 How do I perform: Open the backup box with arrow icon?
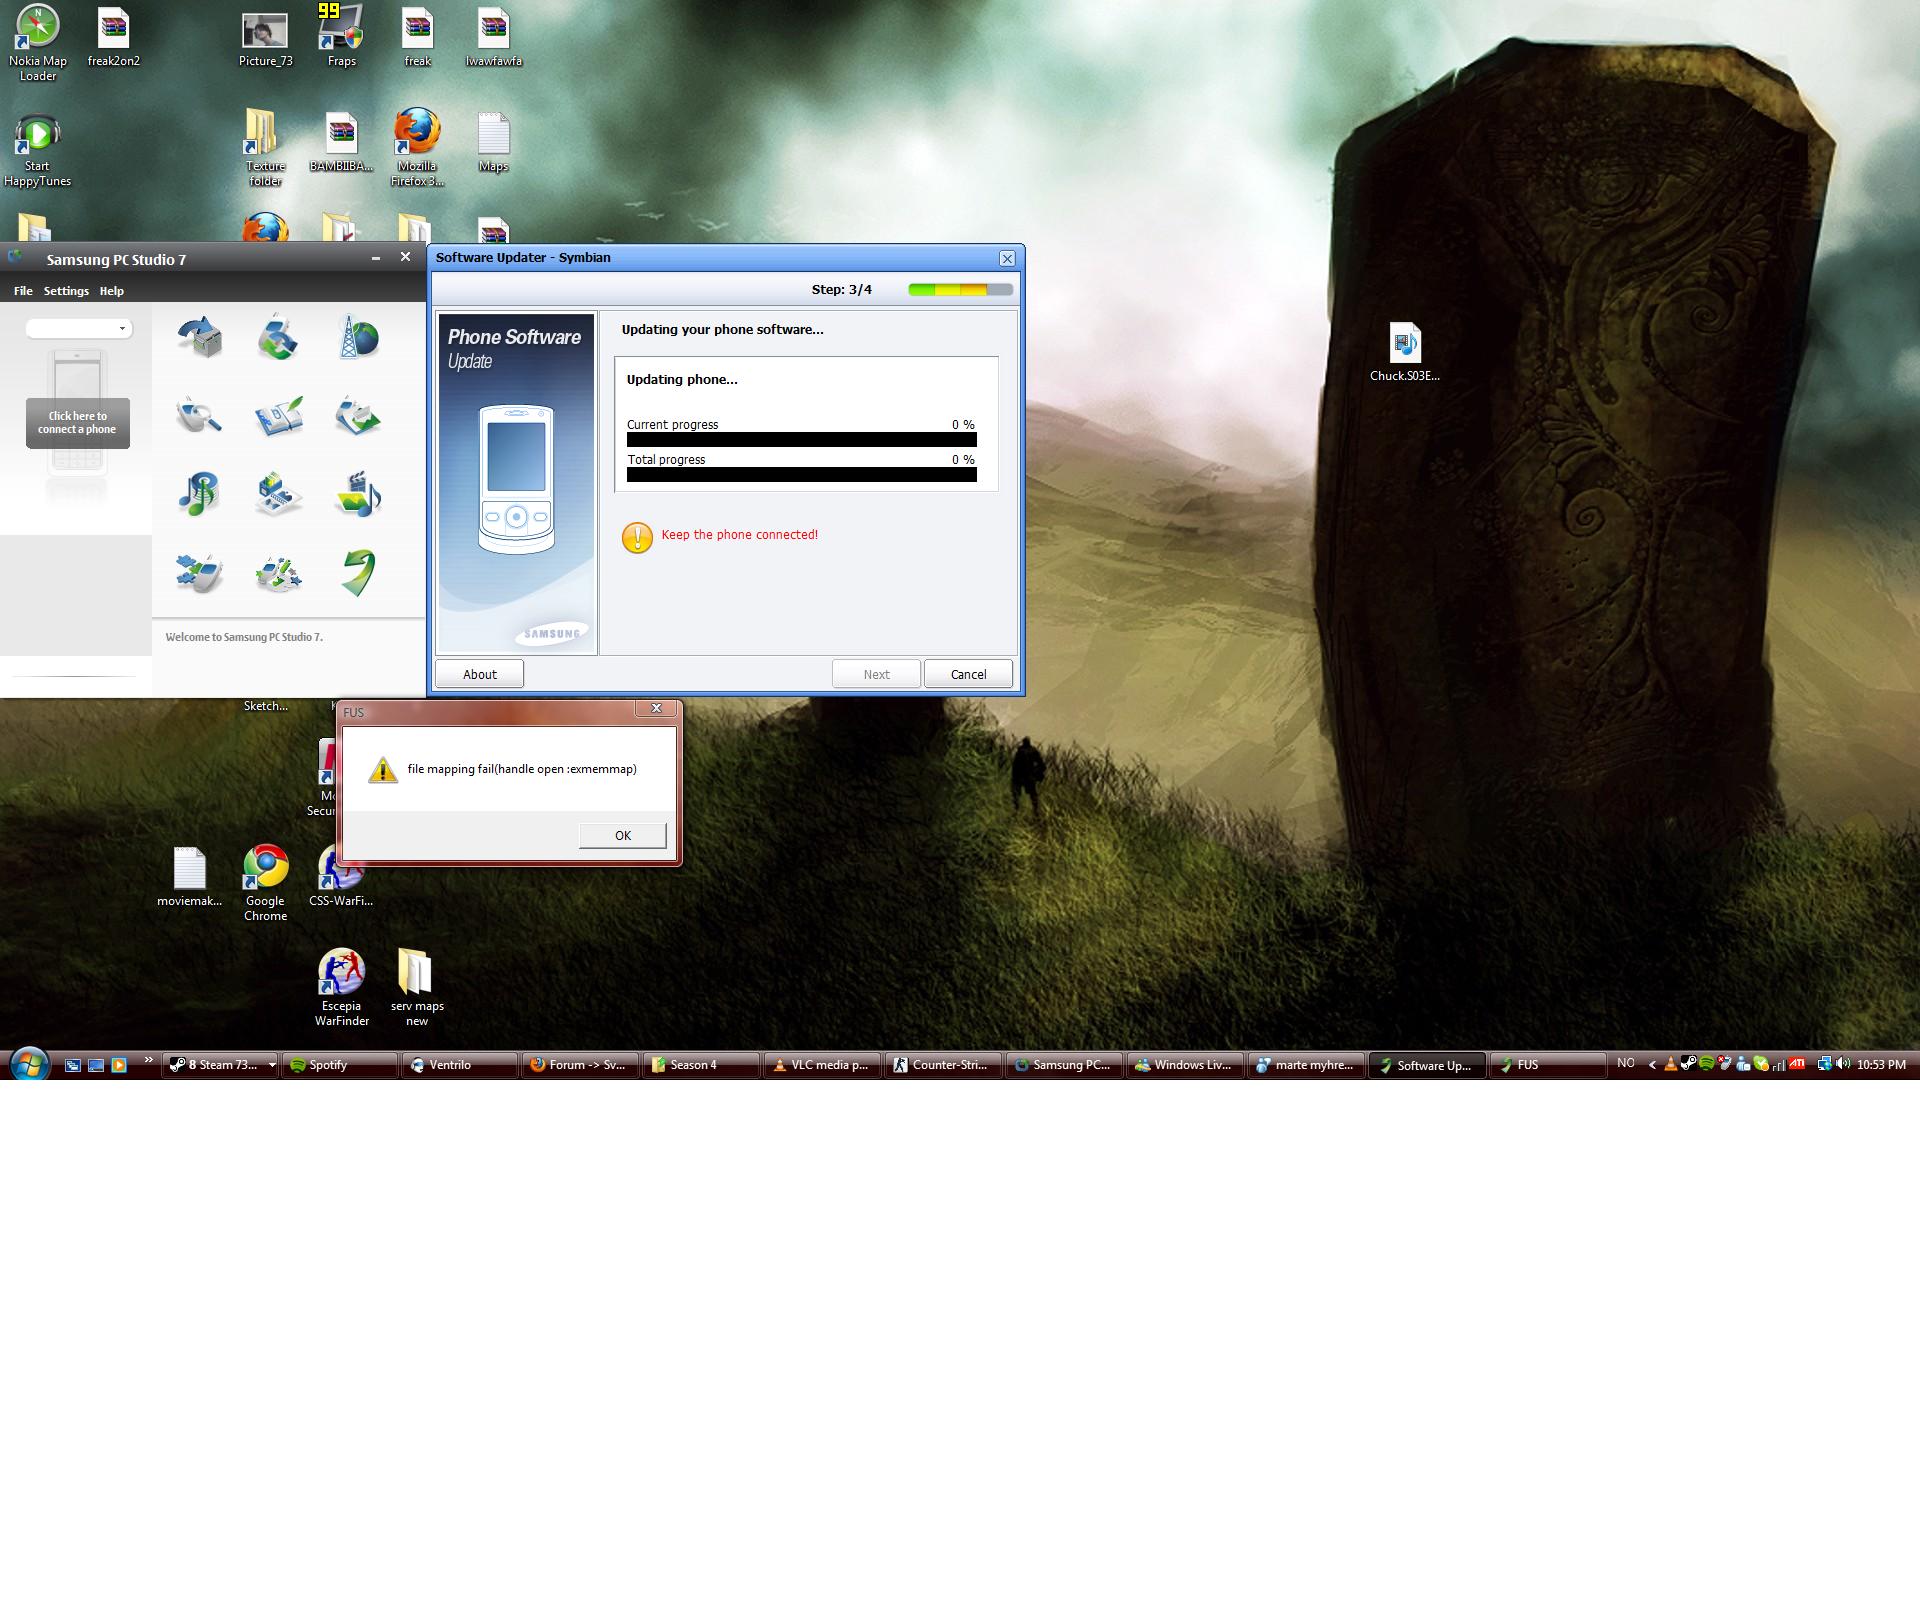[200, 337]
